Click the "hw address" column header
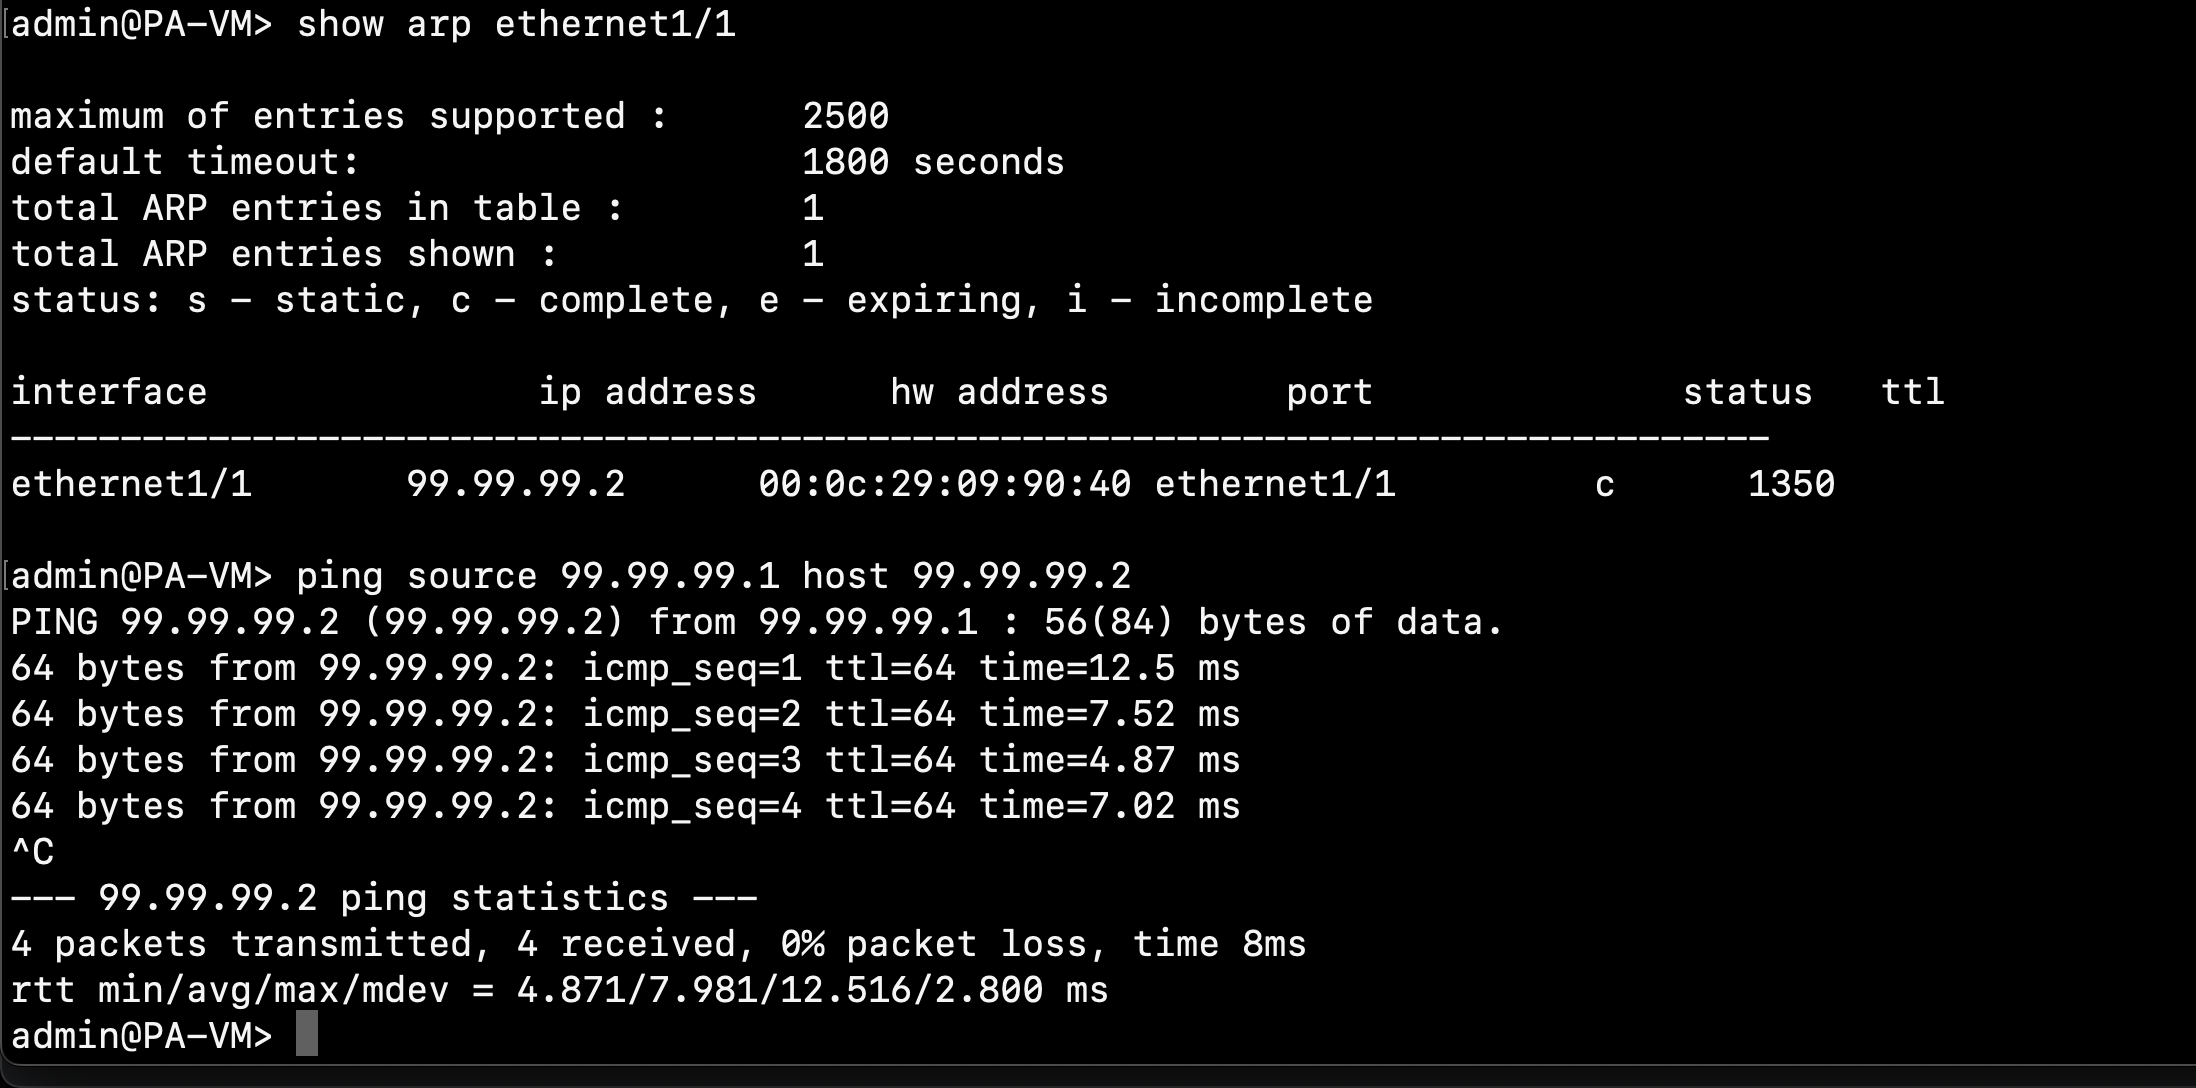2196x1088 pixels. click(x=999, y=392)
